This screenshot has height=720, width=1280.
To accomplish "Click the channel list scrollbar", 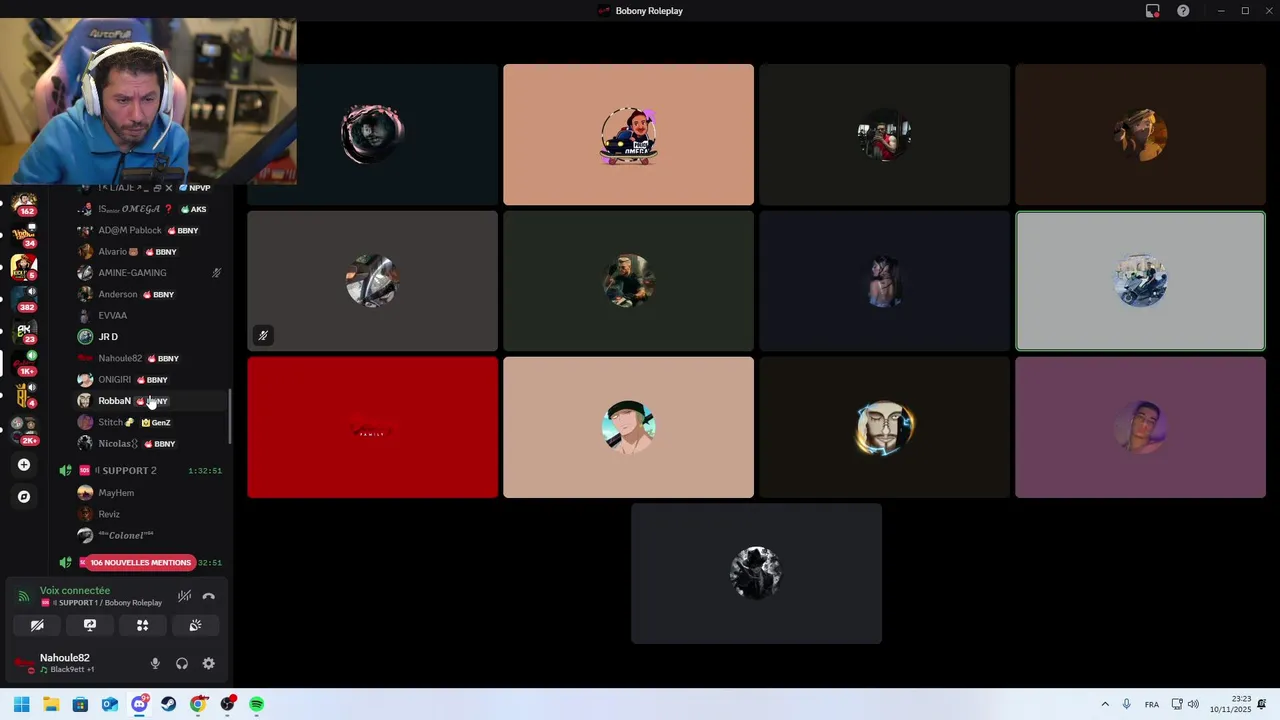I will [230, 417].
